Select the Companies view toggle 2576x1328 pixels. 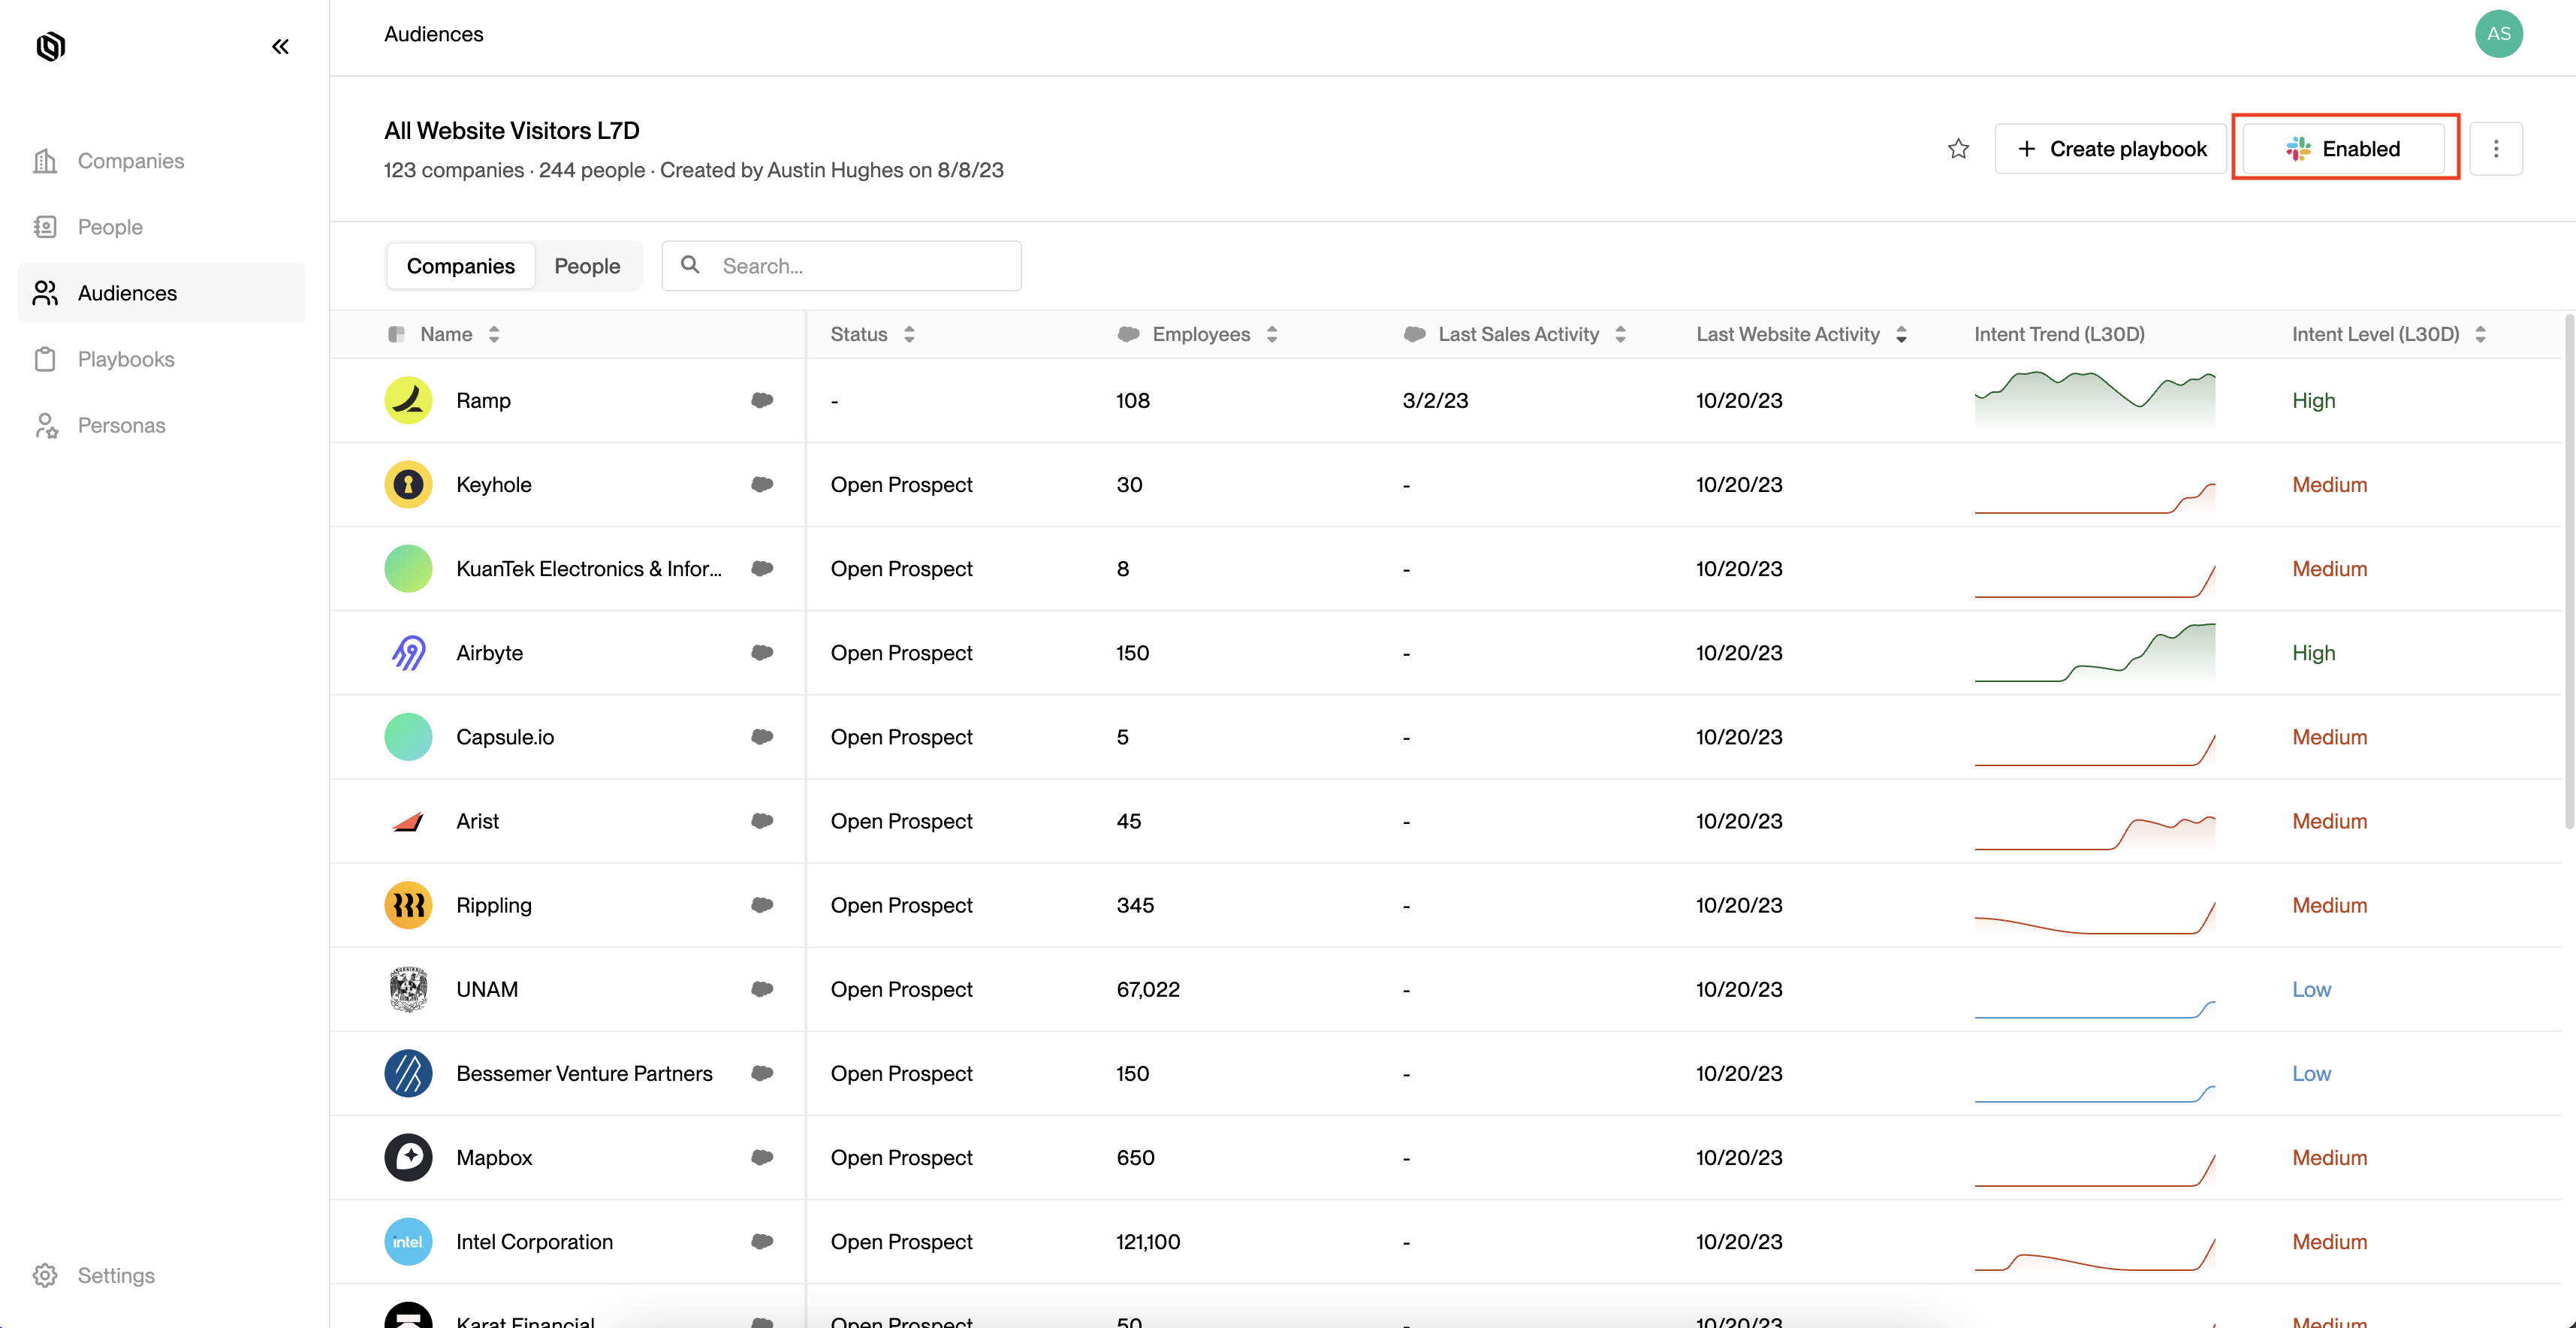click(x=460, y=266)
